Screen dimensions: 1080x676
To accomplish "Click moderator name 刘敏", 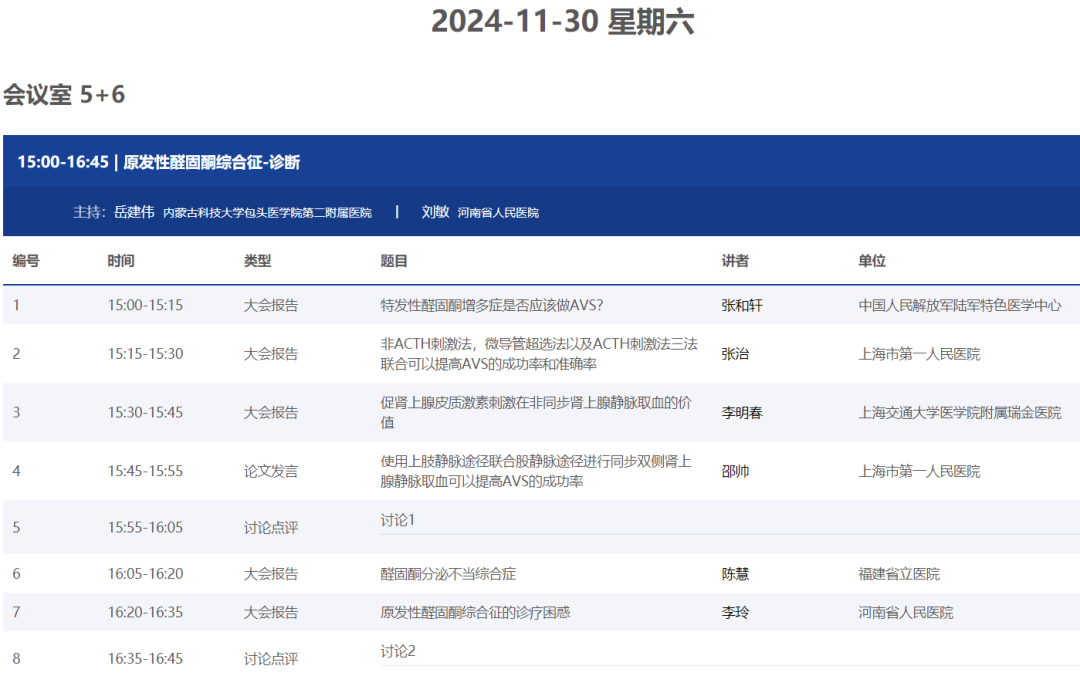I will click(x=435, y=212).
